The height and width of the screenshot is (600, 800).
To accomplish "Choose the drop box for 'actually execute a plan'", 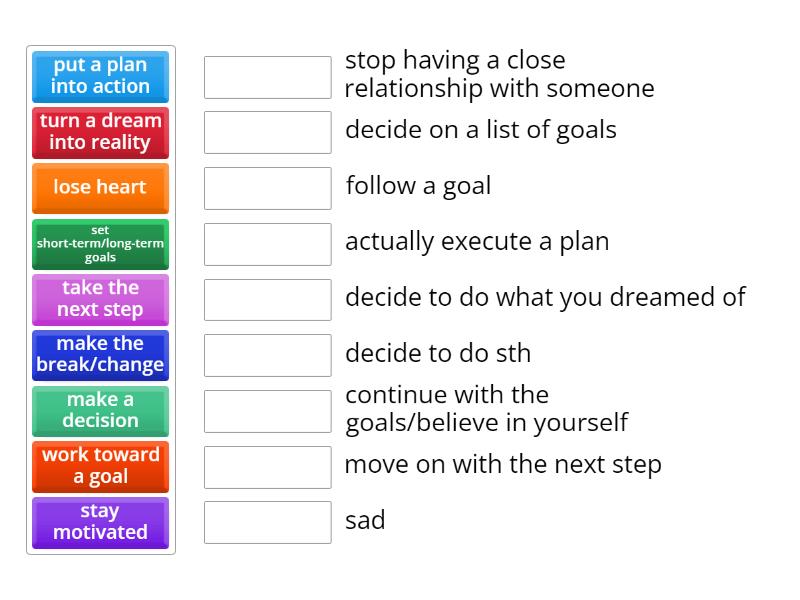I will pos(267,244).
